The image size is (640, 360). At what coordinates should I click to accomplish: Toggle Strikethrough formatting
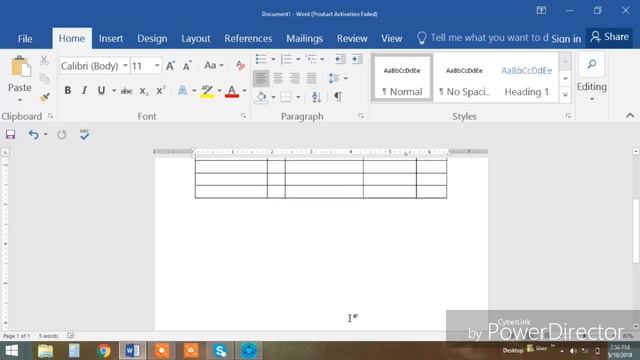click(126, 91)
